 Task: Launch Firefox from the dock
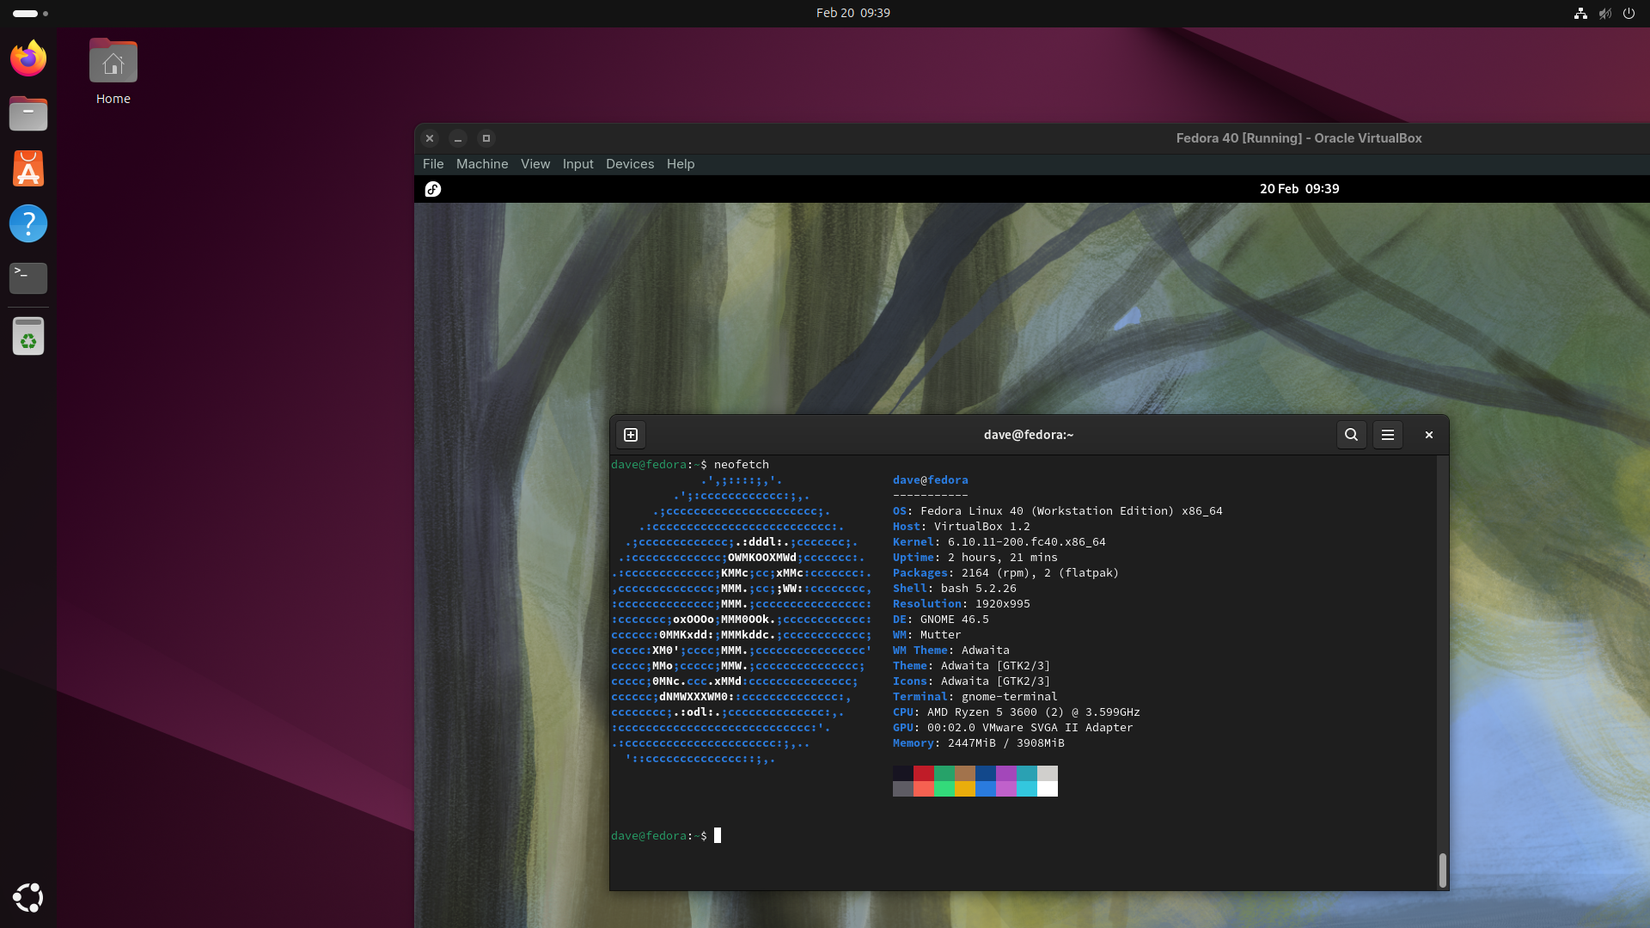[28, 59]
